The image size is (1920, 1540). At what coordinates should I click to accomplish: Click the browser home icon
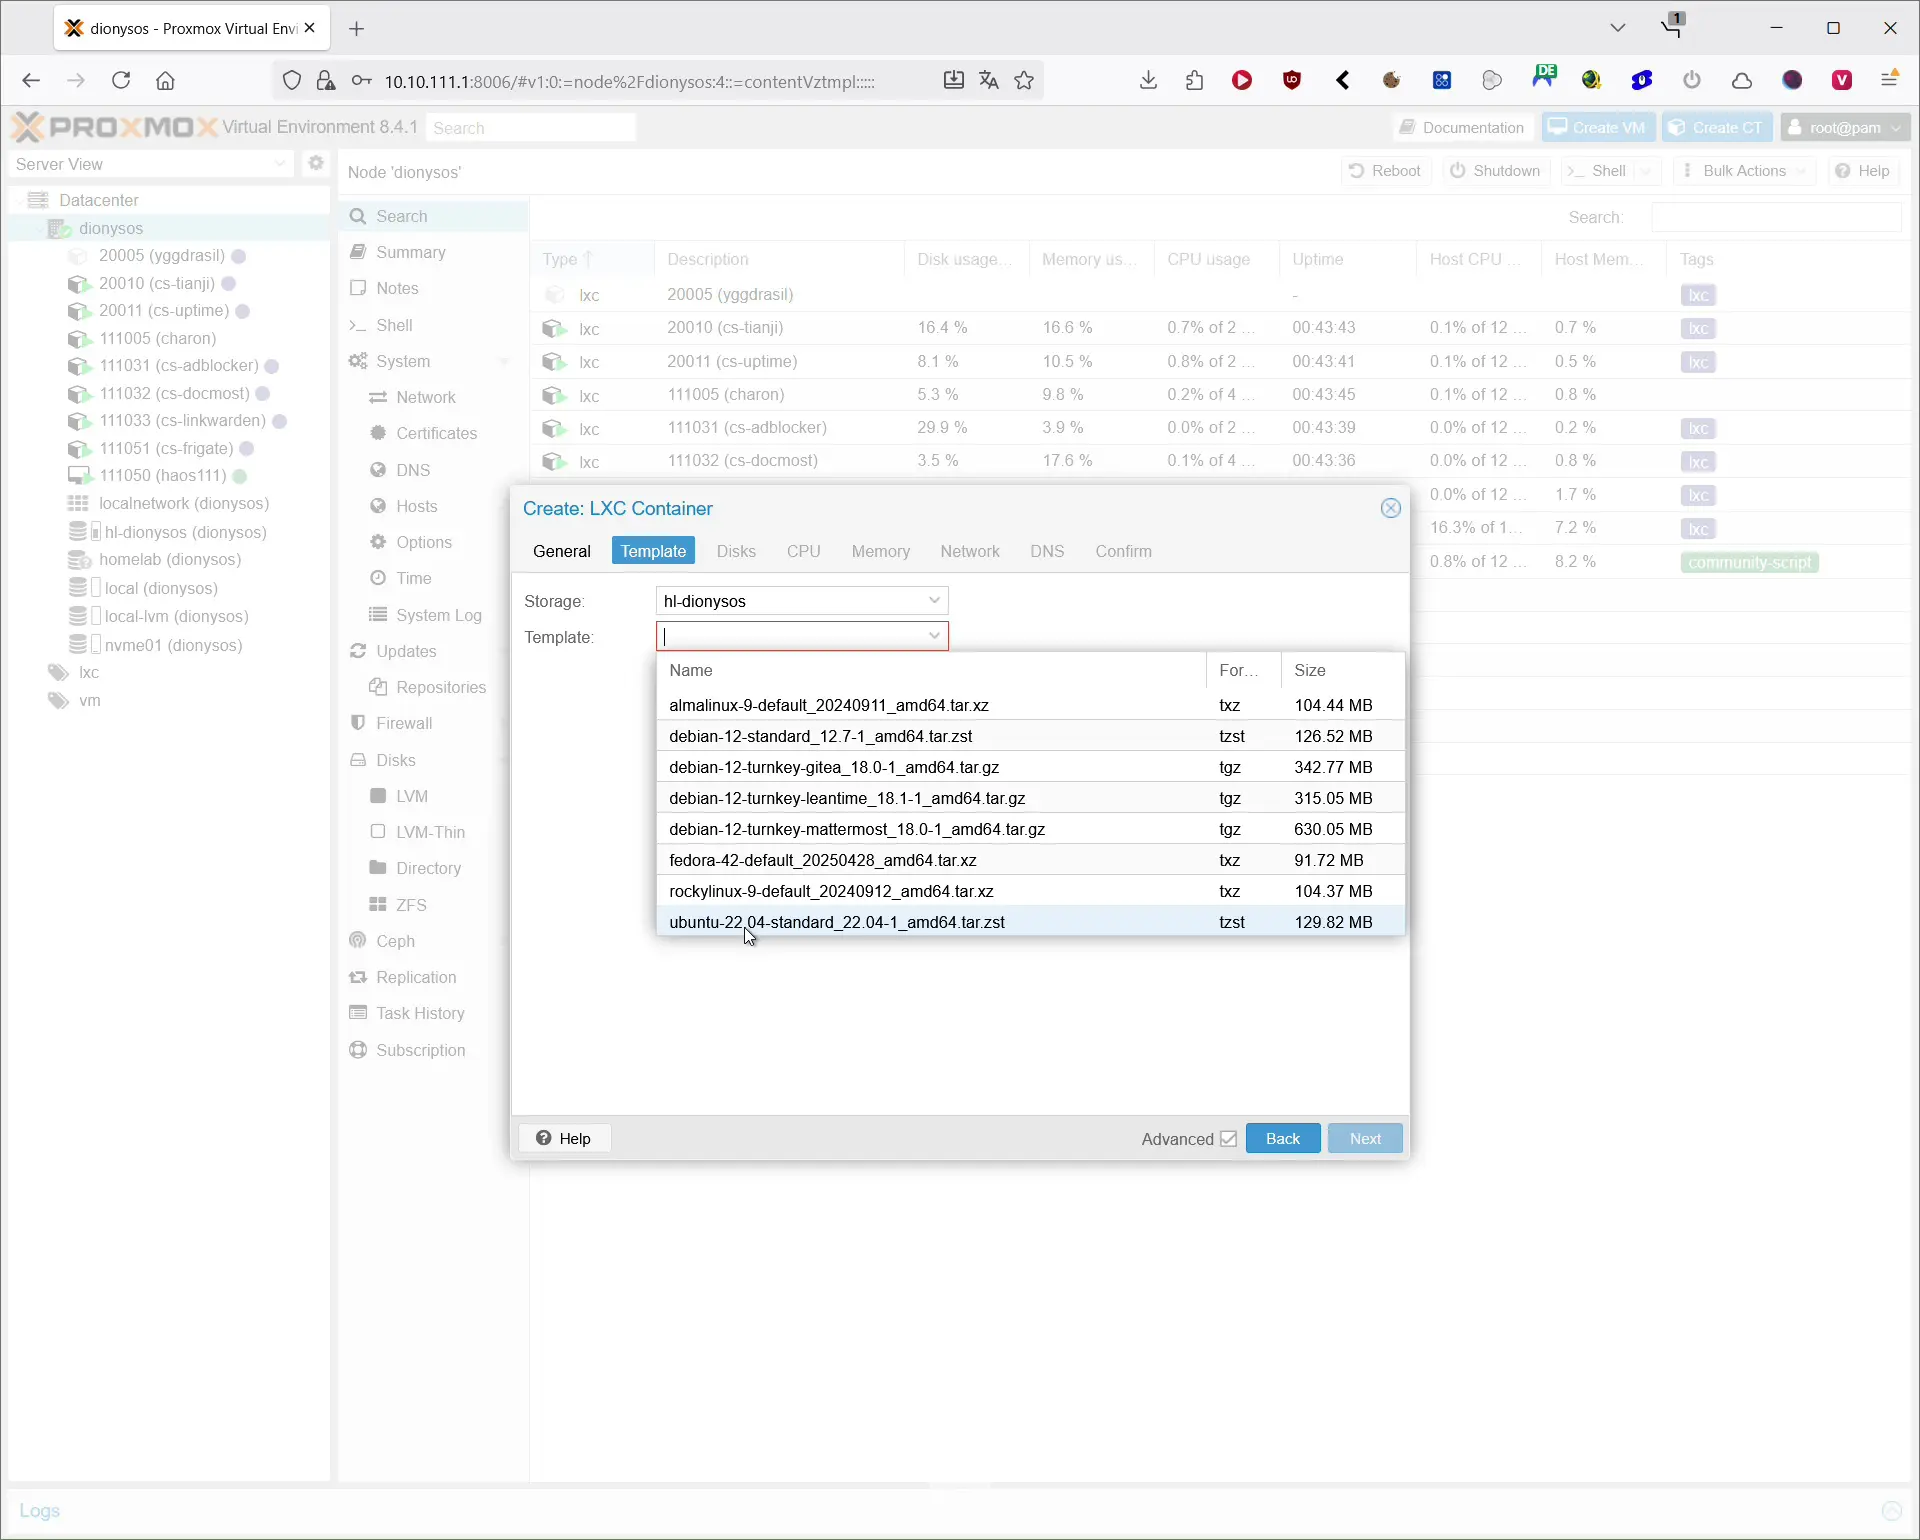pos(165,81)
